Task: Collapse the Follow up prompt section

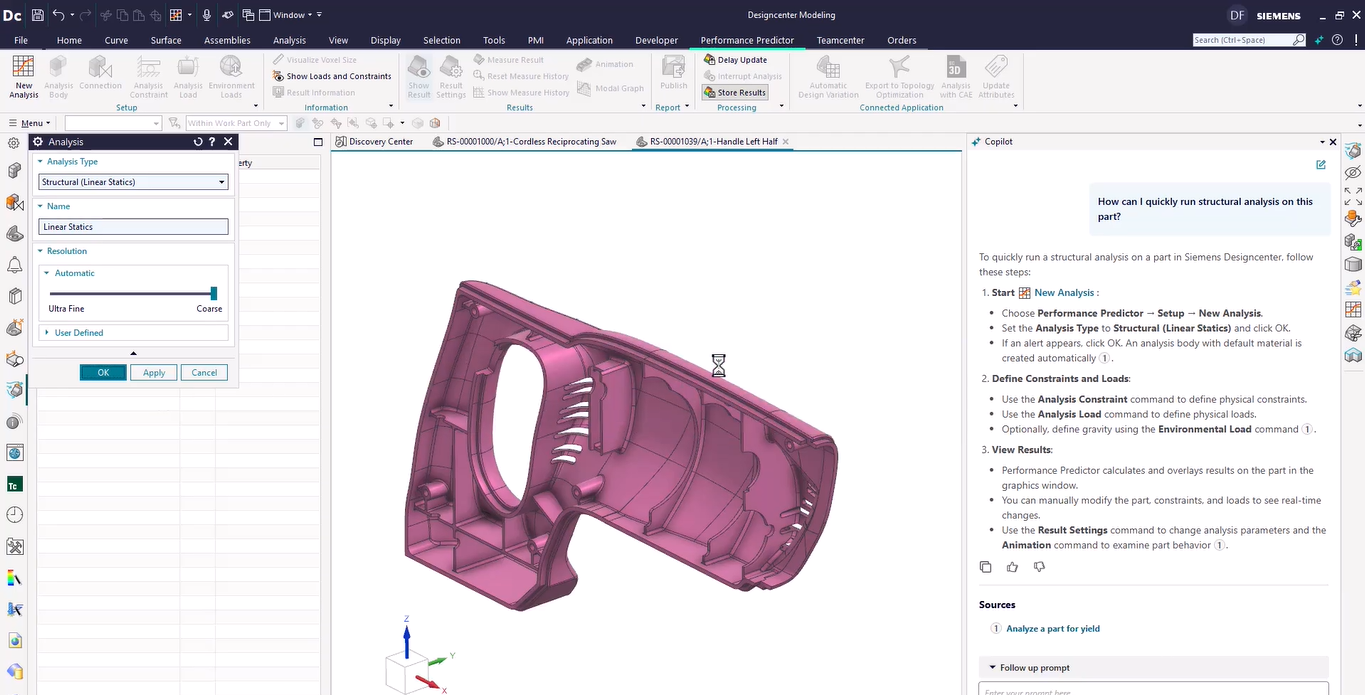Action: click(x=992, y=668)
